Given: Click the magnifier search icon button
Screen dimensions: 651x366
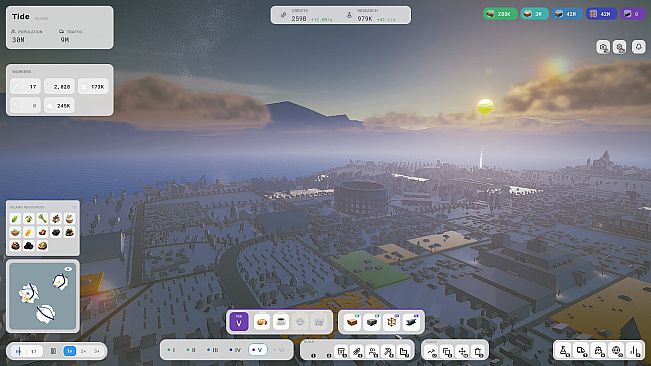Looking at the screenshot, I should click(620, 47).
